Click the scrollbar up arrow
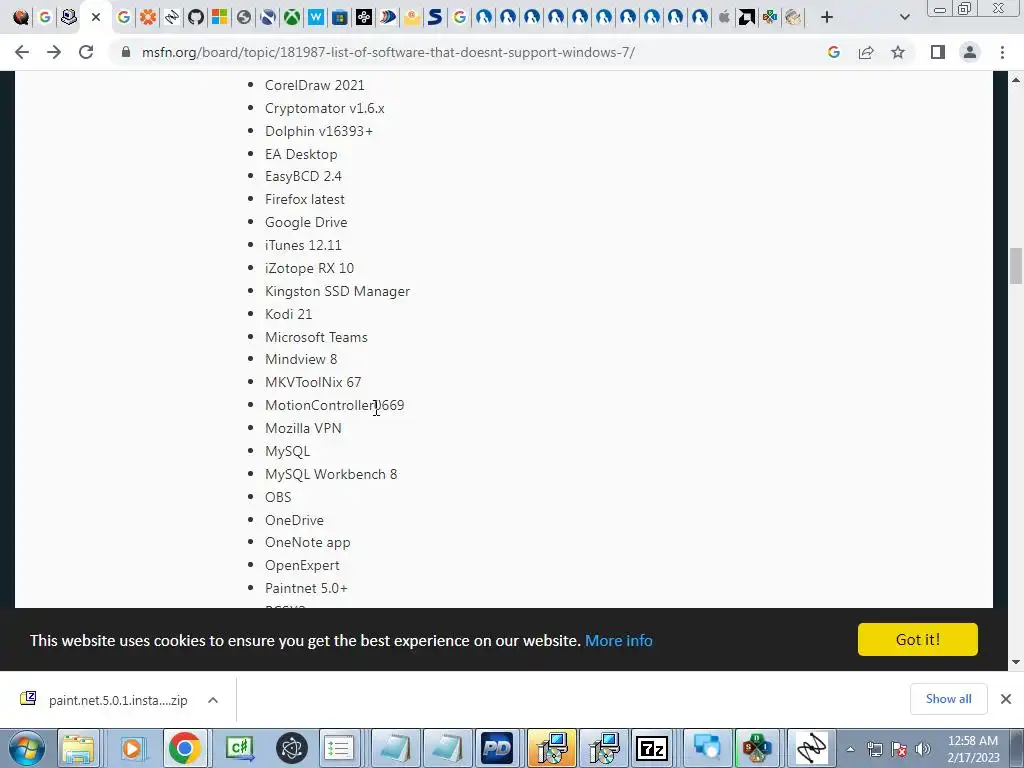1024x768 pixels. click(x=1016, y=80)
